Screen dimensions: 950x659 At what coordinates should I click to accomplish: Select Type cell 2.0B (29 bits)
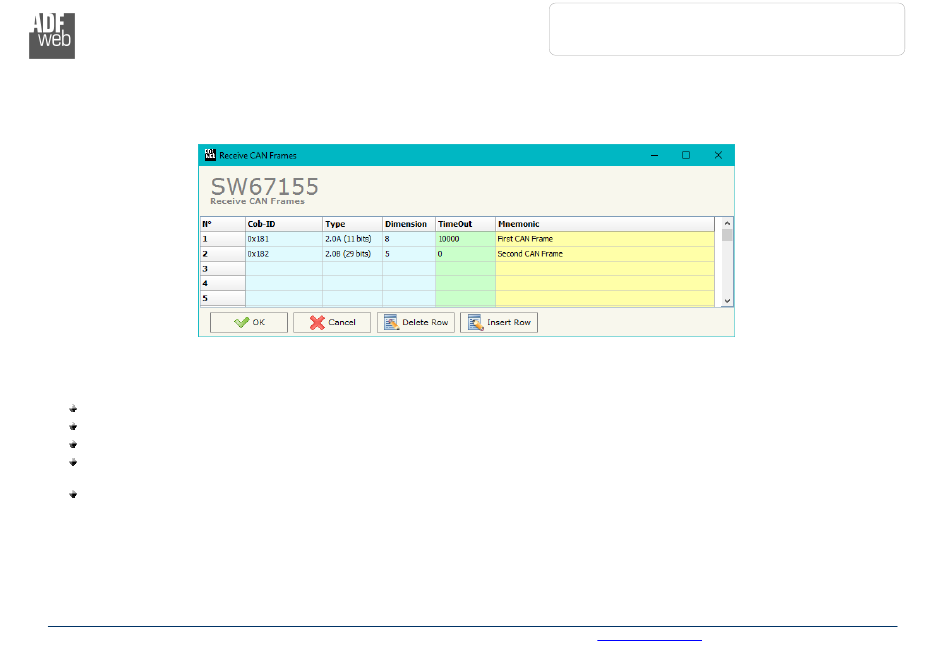tap(352, 254)
